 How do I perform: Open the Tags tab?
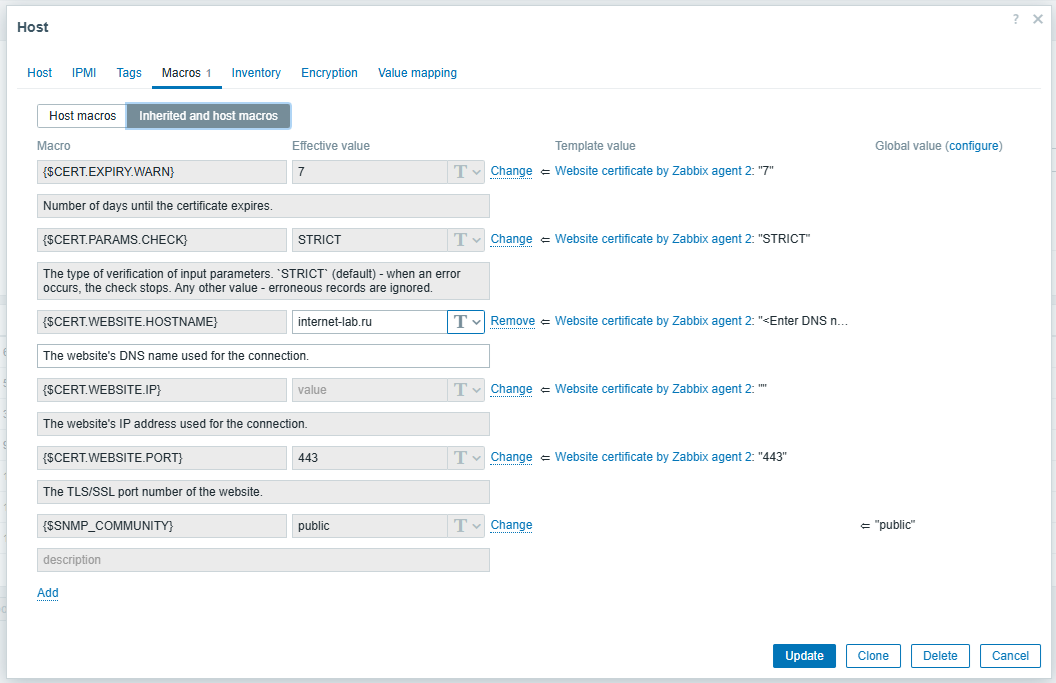[x=129, y=73]
